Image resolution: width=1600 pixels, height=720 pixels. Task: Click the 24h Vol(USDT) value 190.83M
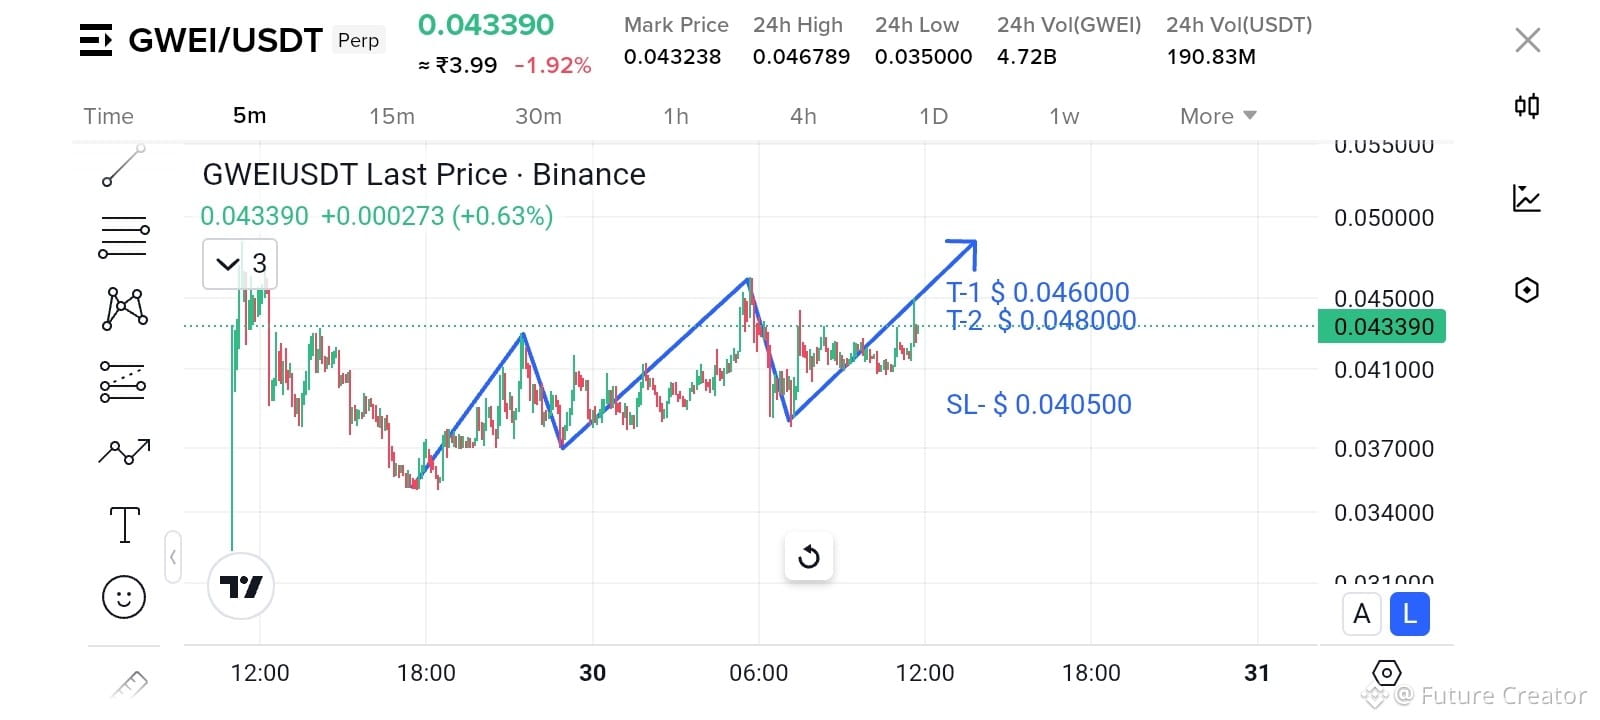pyautogui.click(x=1211, y=57)
